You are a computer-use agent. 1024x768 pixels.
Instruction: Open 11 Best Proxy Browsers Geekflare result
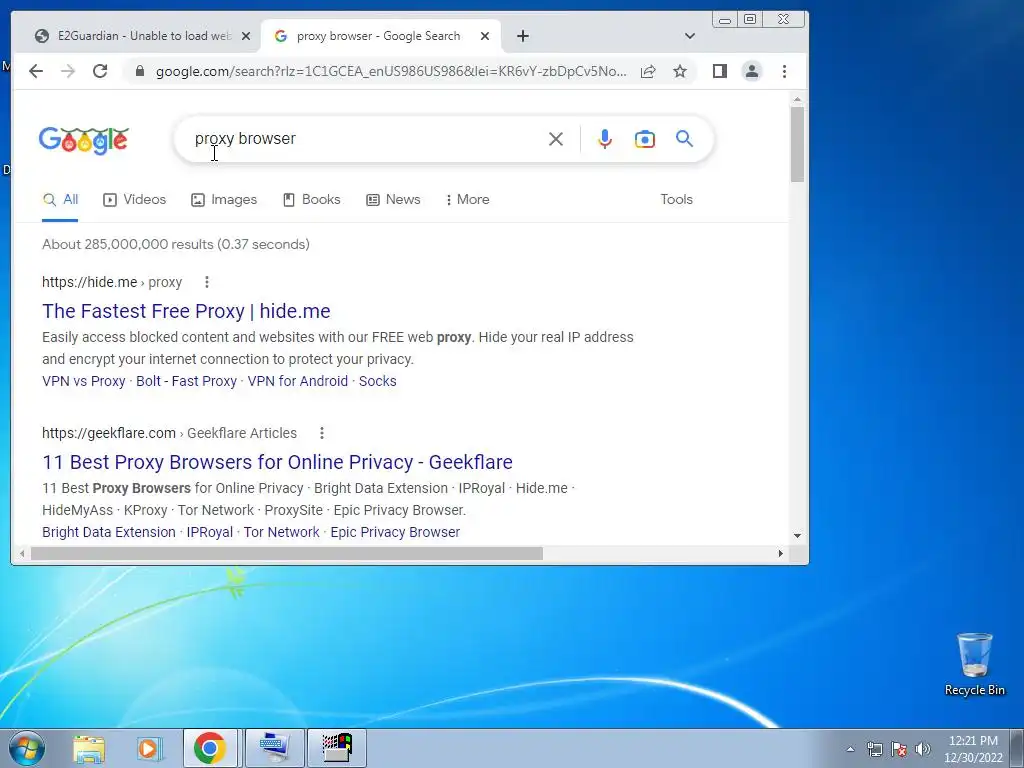coord(278,462)
